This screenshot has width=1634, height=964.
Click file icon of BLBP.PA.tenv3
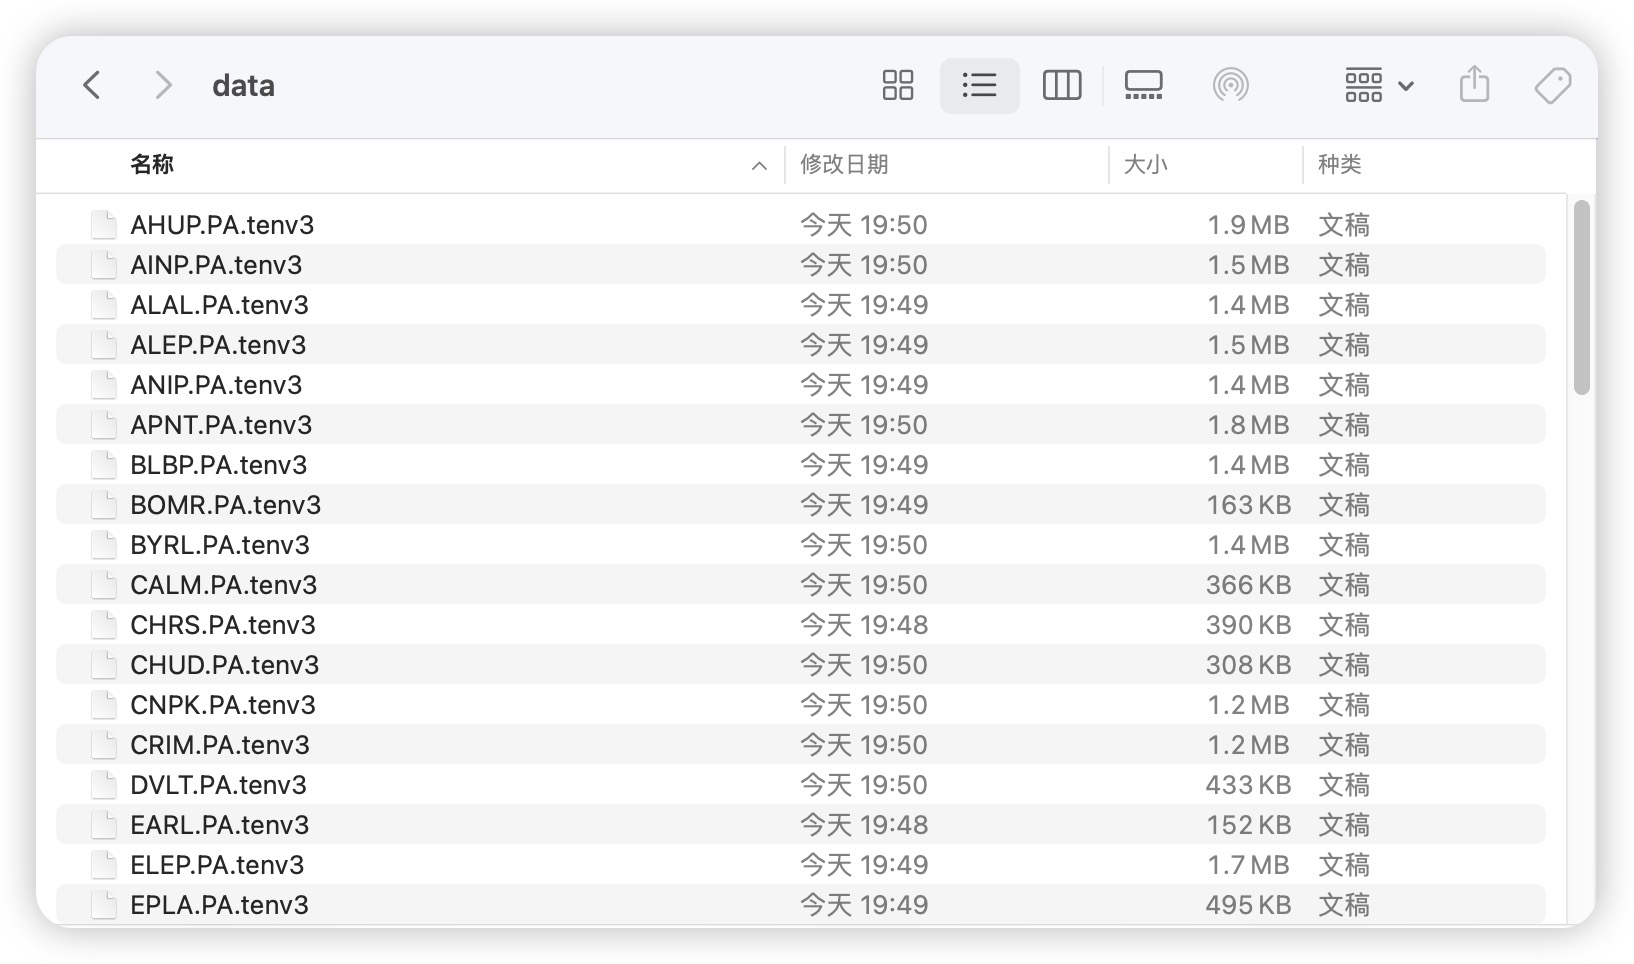click(x=104, y=465)
